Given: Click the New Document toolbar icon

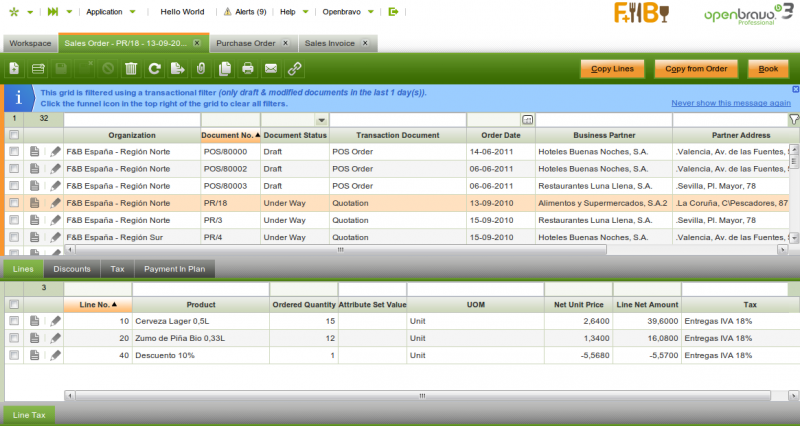Looking at the screenshot, I should 14,69.
